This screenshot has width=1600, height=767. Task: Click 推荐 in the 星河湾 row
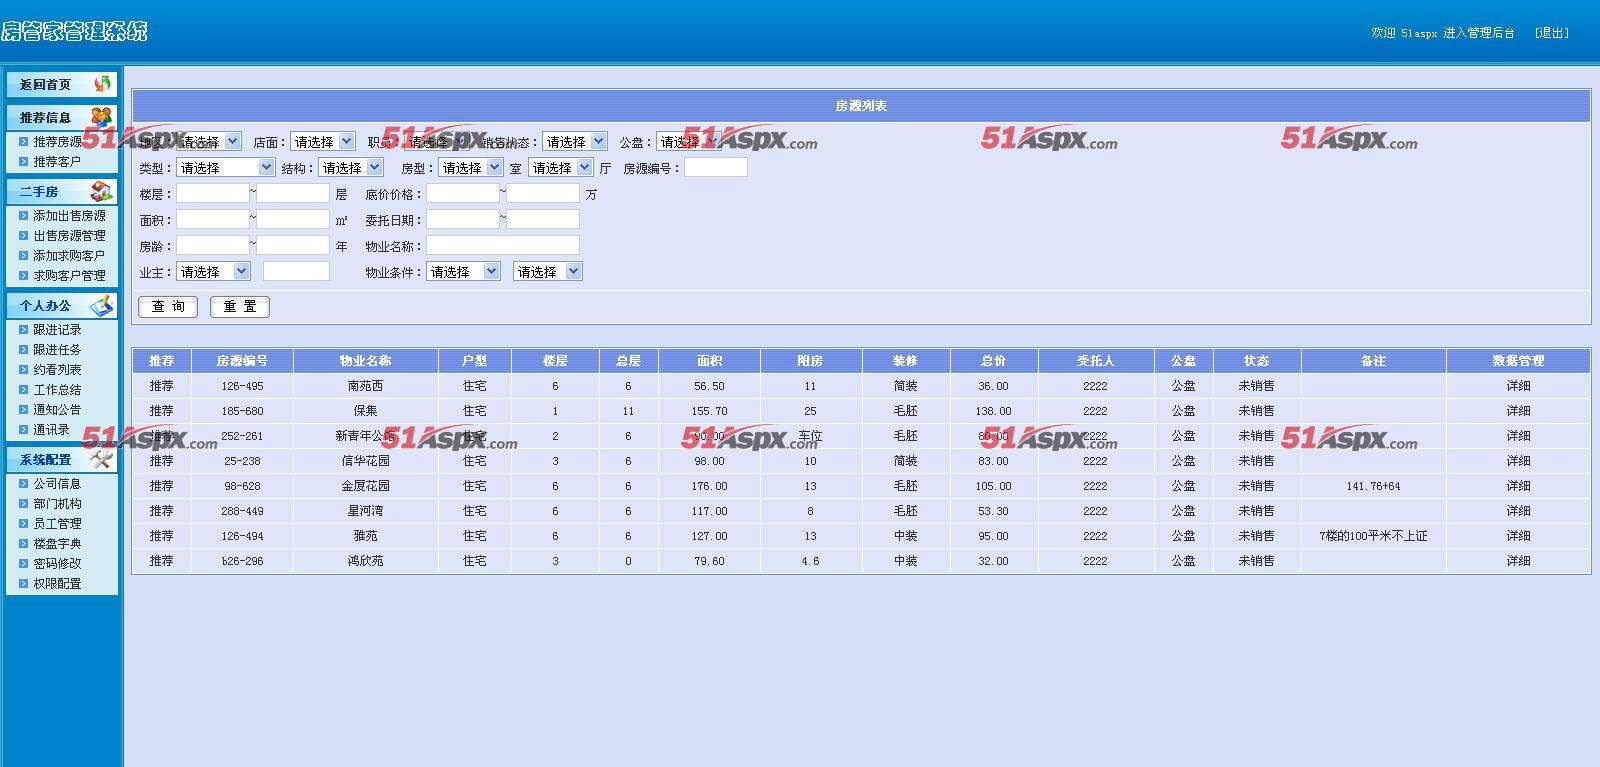tap(161, 511)
